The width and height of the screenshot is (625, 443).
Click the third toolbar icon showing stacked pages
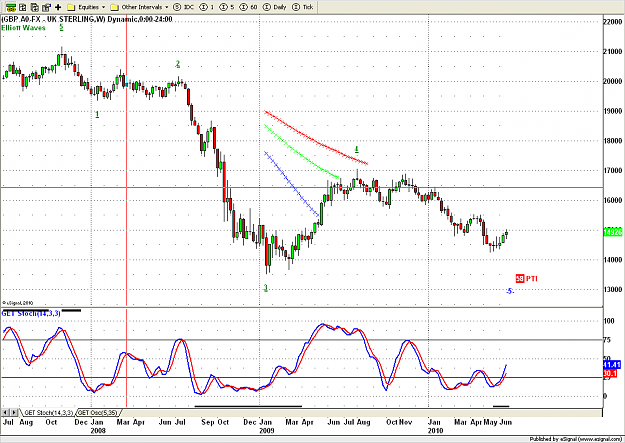[x=35, y=7]
